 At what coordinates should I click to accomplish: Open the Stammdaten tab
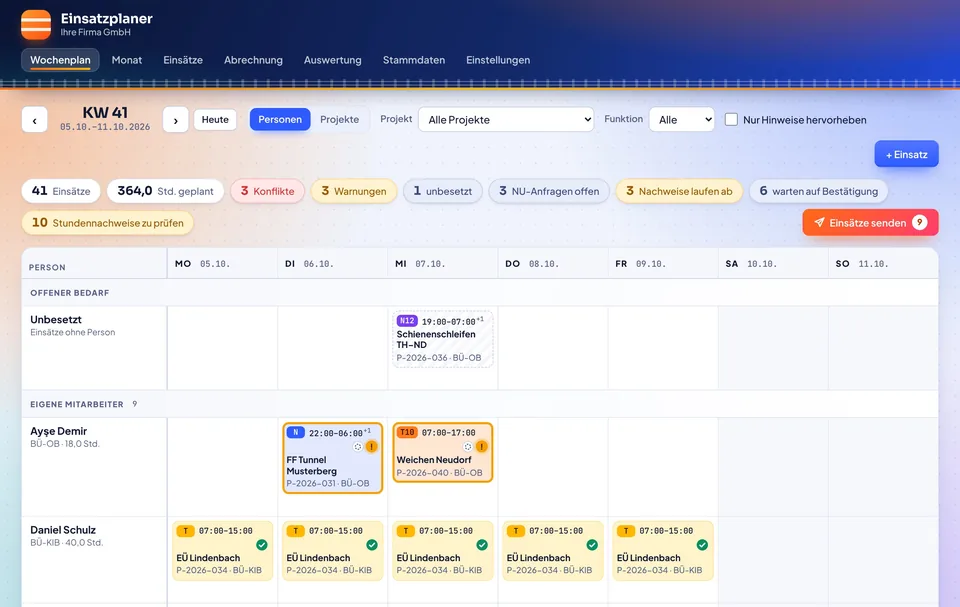(414, 60)
